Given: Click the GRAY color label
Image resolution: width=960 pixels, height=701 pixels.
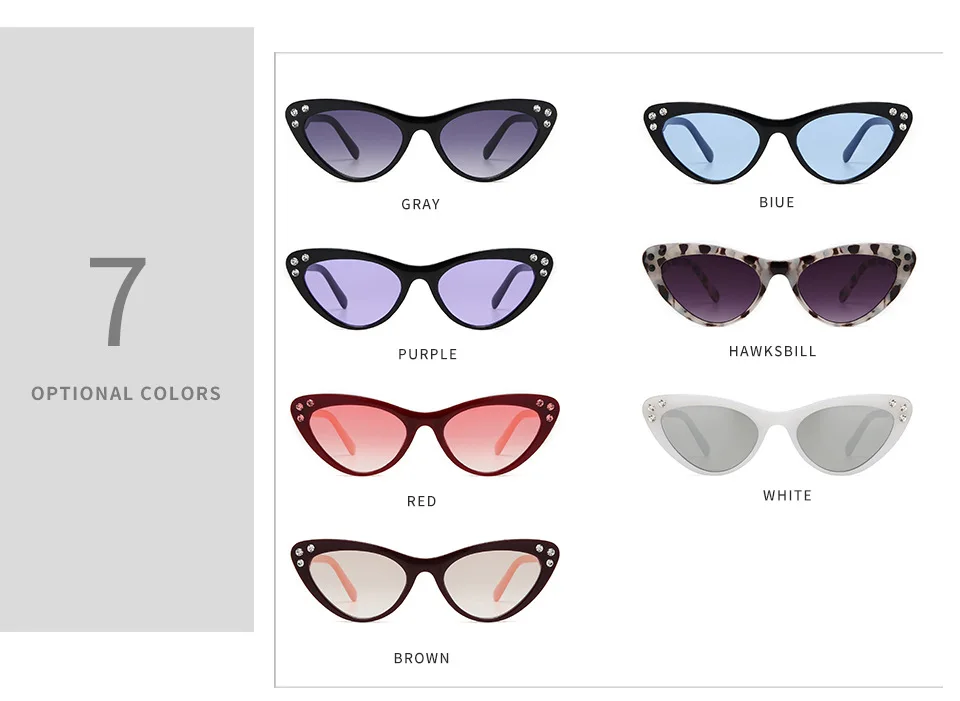Looking at the screenshot, I should point(421,204).
